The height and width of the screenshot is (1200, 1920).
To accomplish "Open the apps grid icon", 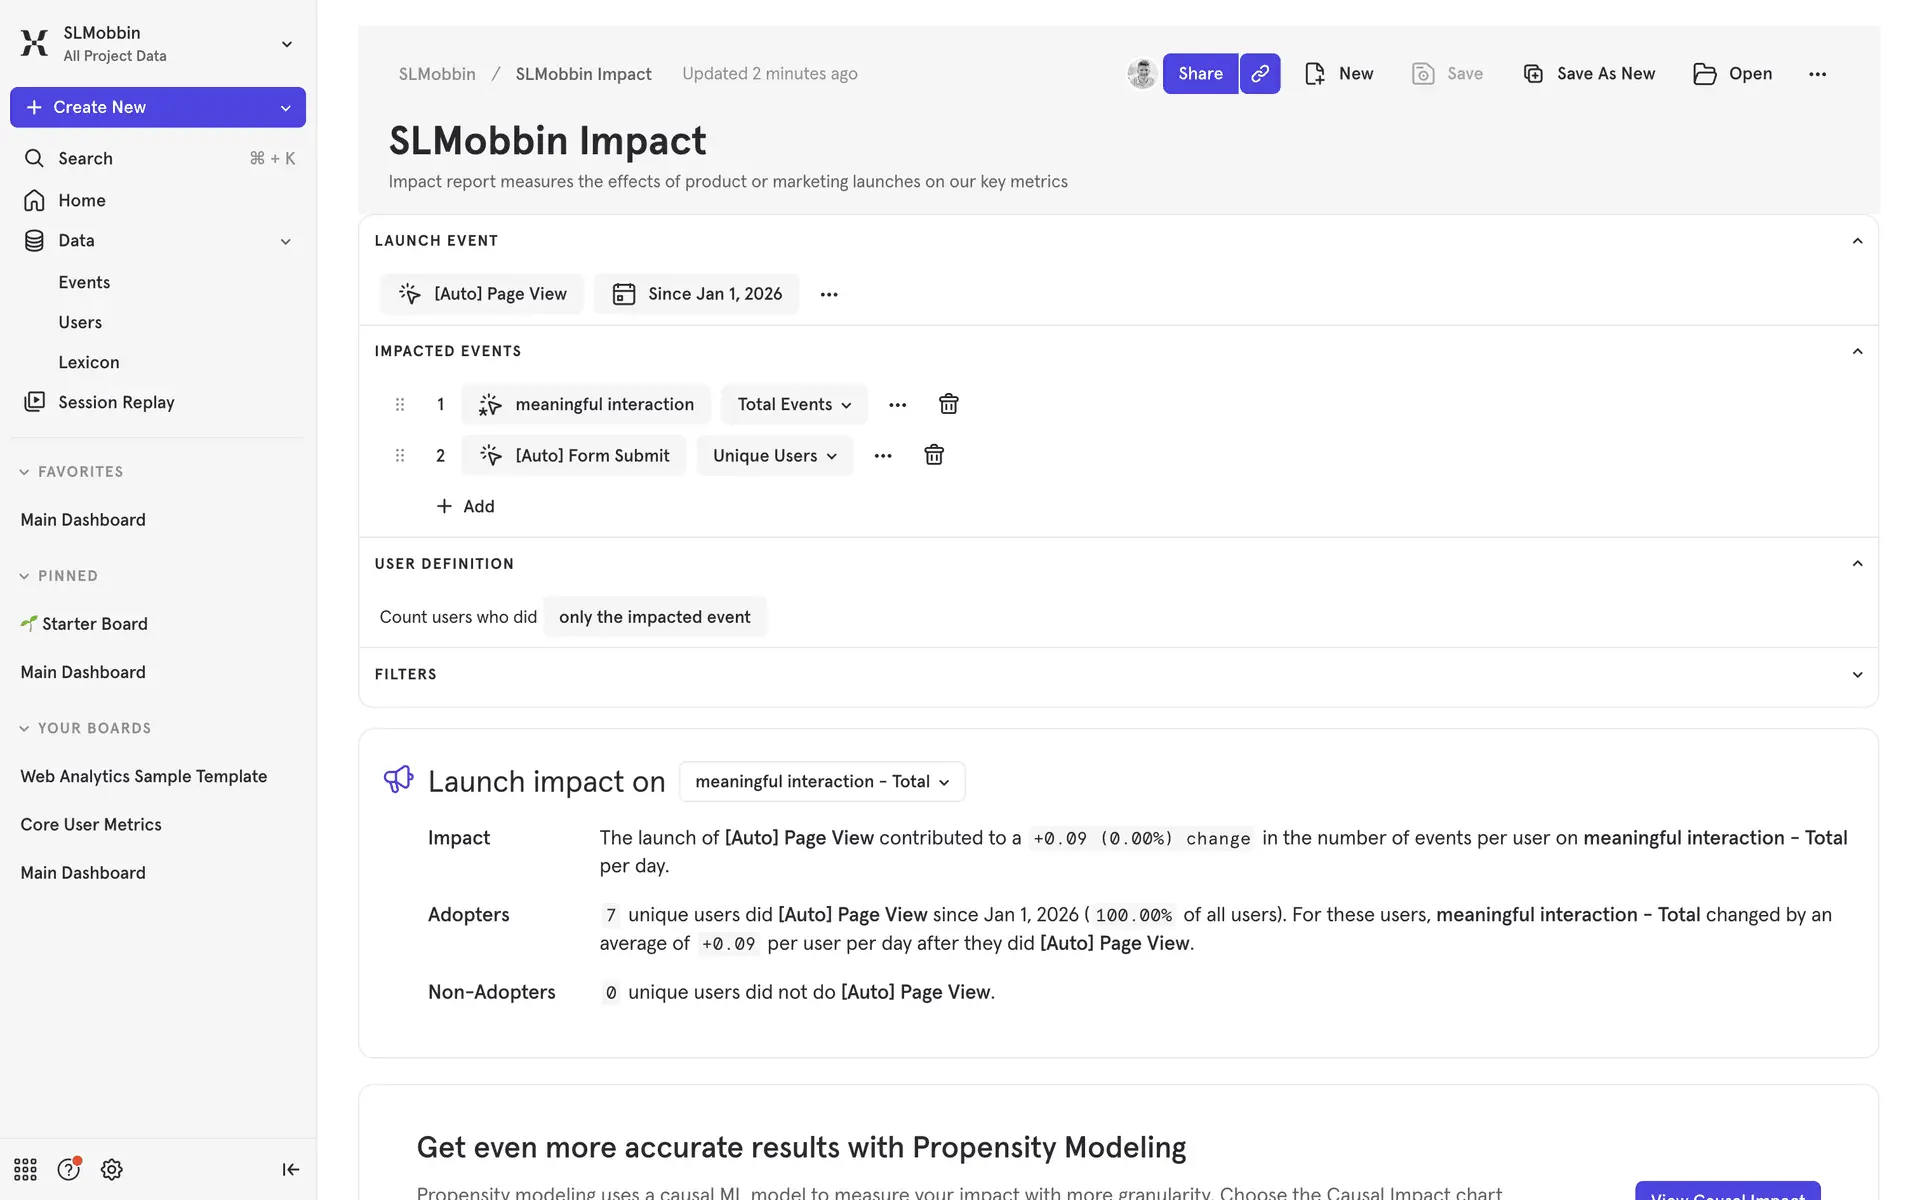I will (x=25, y=1169).
